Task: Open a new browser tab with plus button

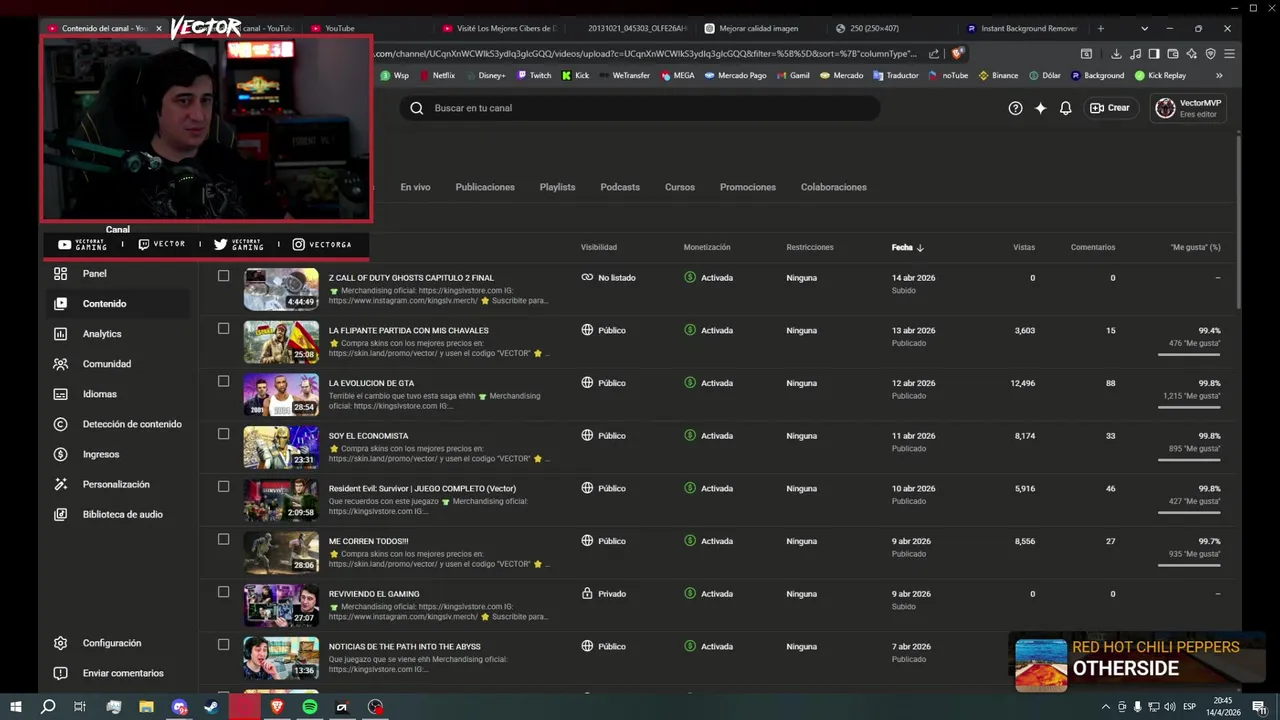Action: pos(1101,28)
